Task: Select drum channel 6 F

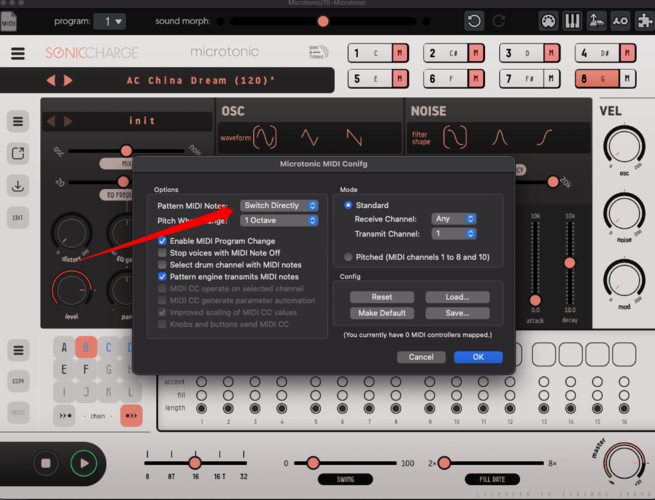Action: tap(446, 79)
